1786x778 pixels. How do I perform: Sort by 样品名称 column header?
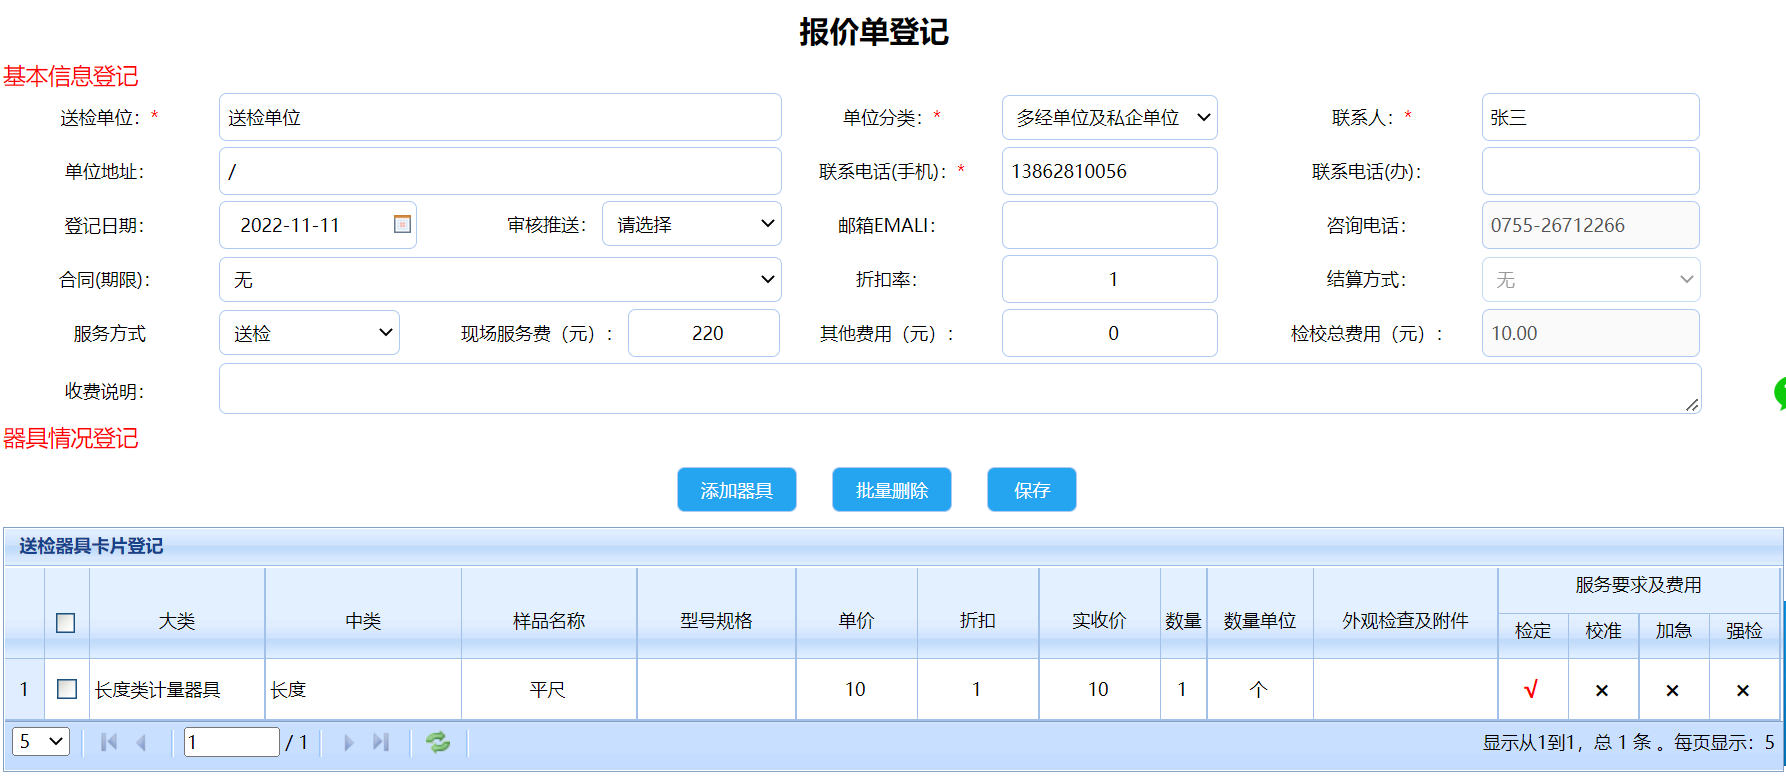[548, 621]
